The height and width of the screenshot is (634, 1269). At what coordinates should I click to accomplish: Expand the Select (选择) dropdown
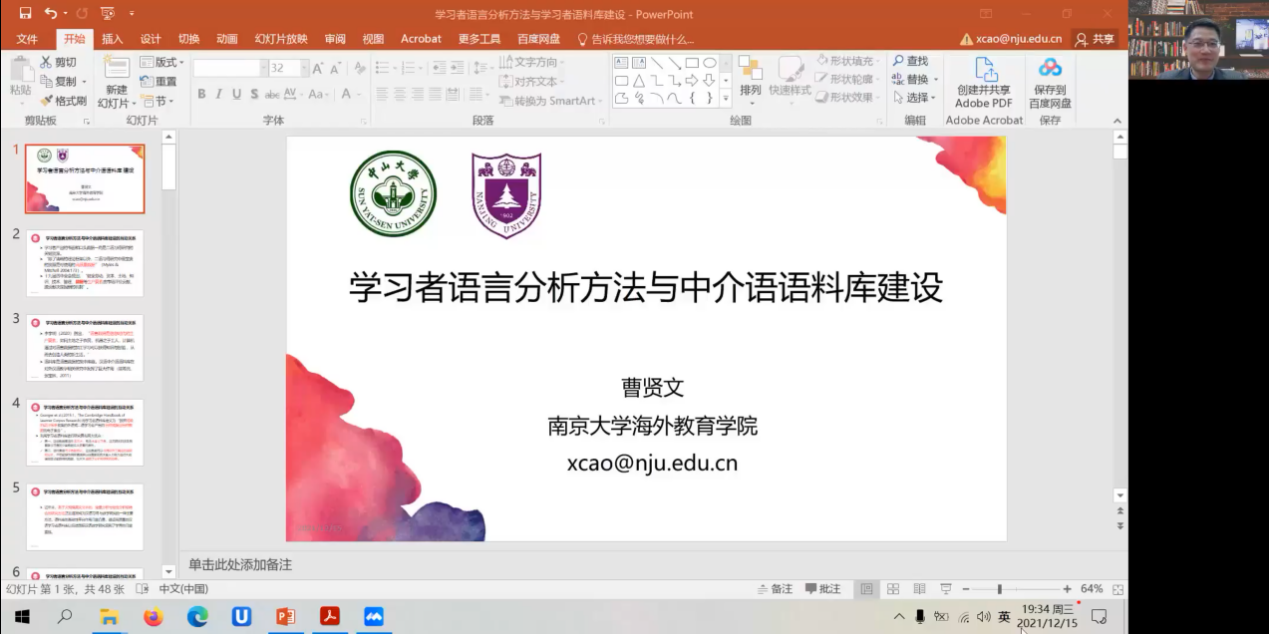pyautogui.click(x=921, y=98)
